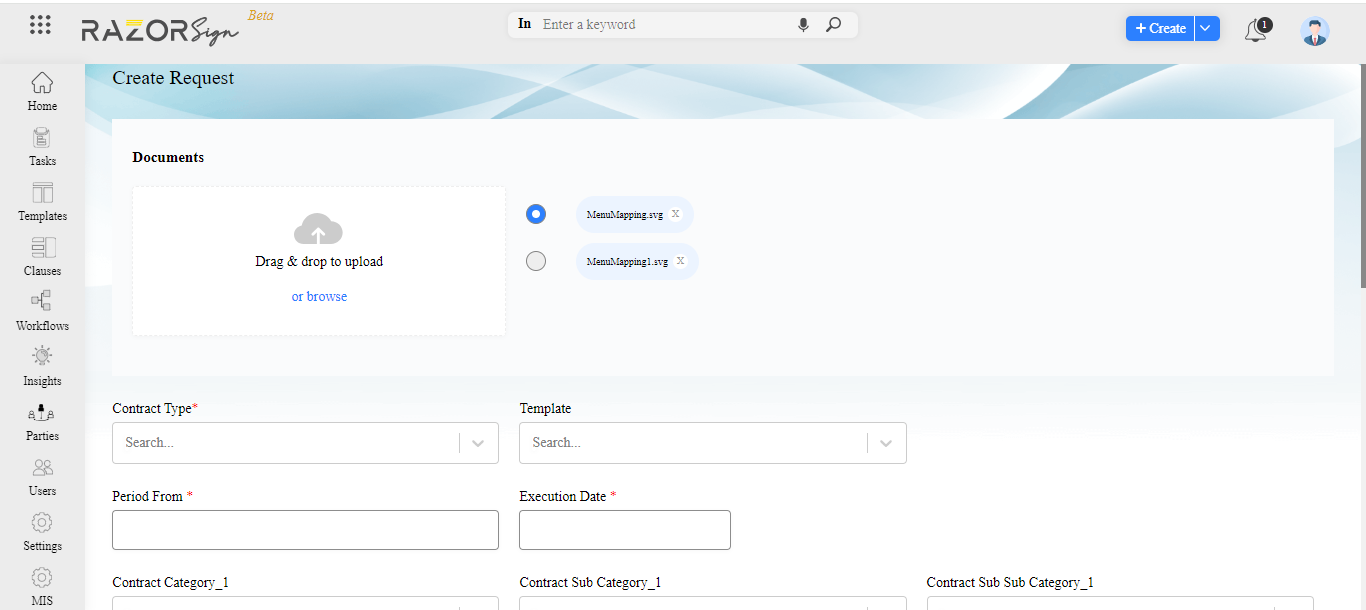Select the MenuMapping.svg radio button
Screen dimensions: 1366x610
point(536,213)
